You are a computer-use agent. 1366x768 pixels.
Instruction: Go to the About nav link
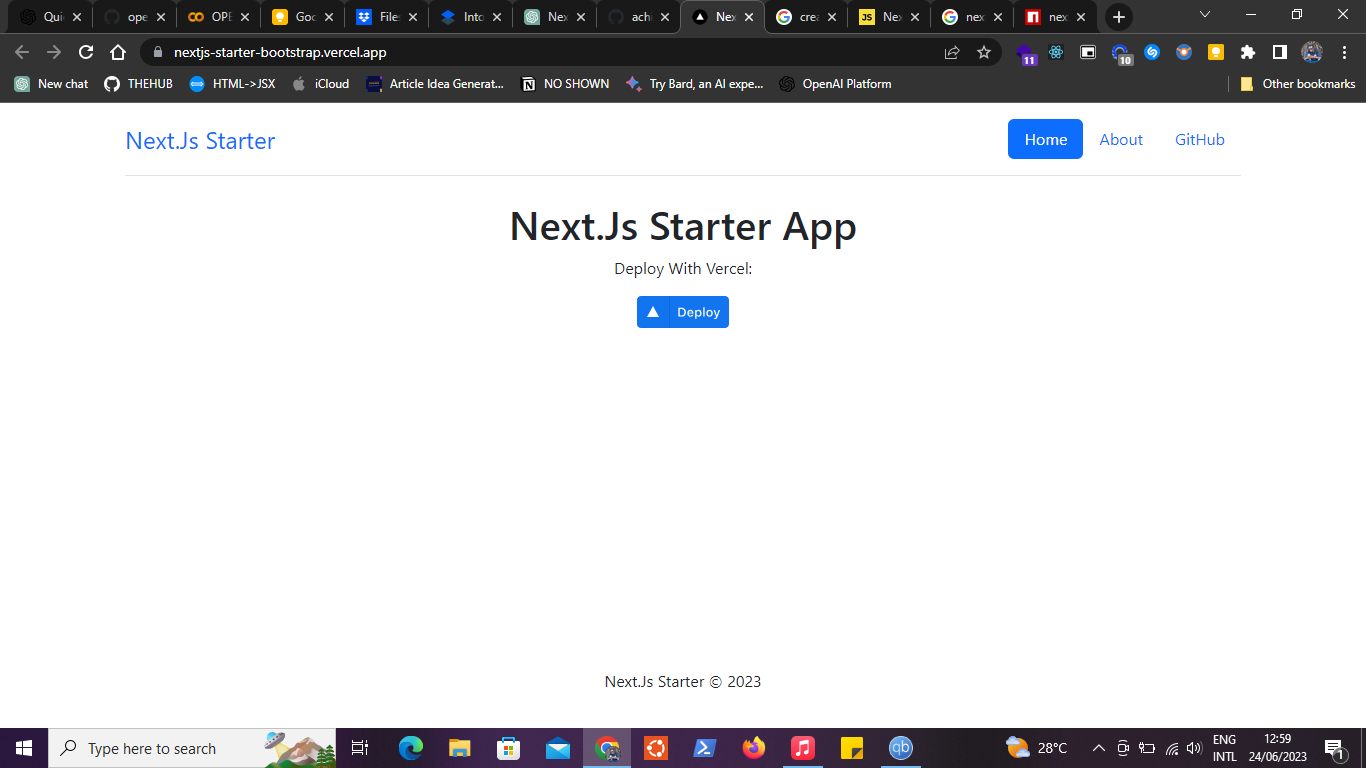(x=1121, y=139)
